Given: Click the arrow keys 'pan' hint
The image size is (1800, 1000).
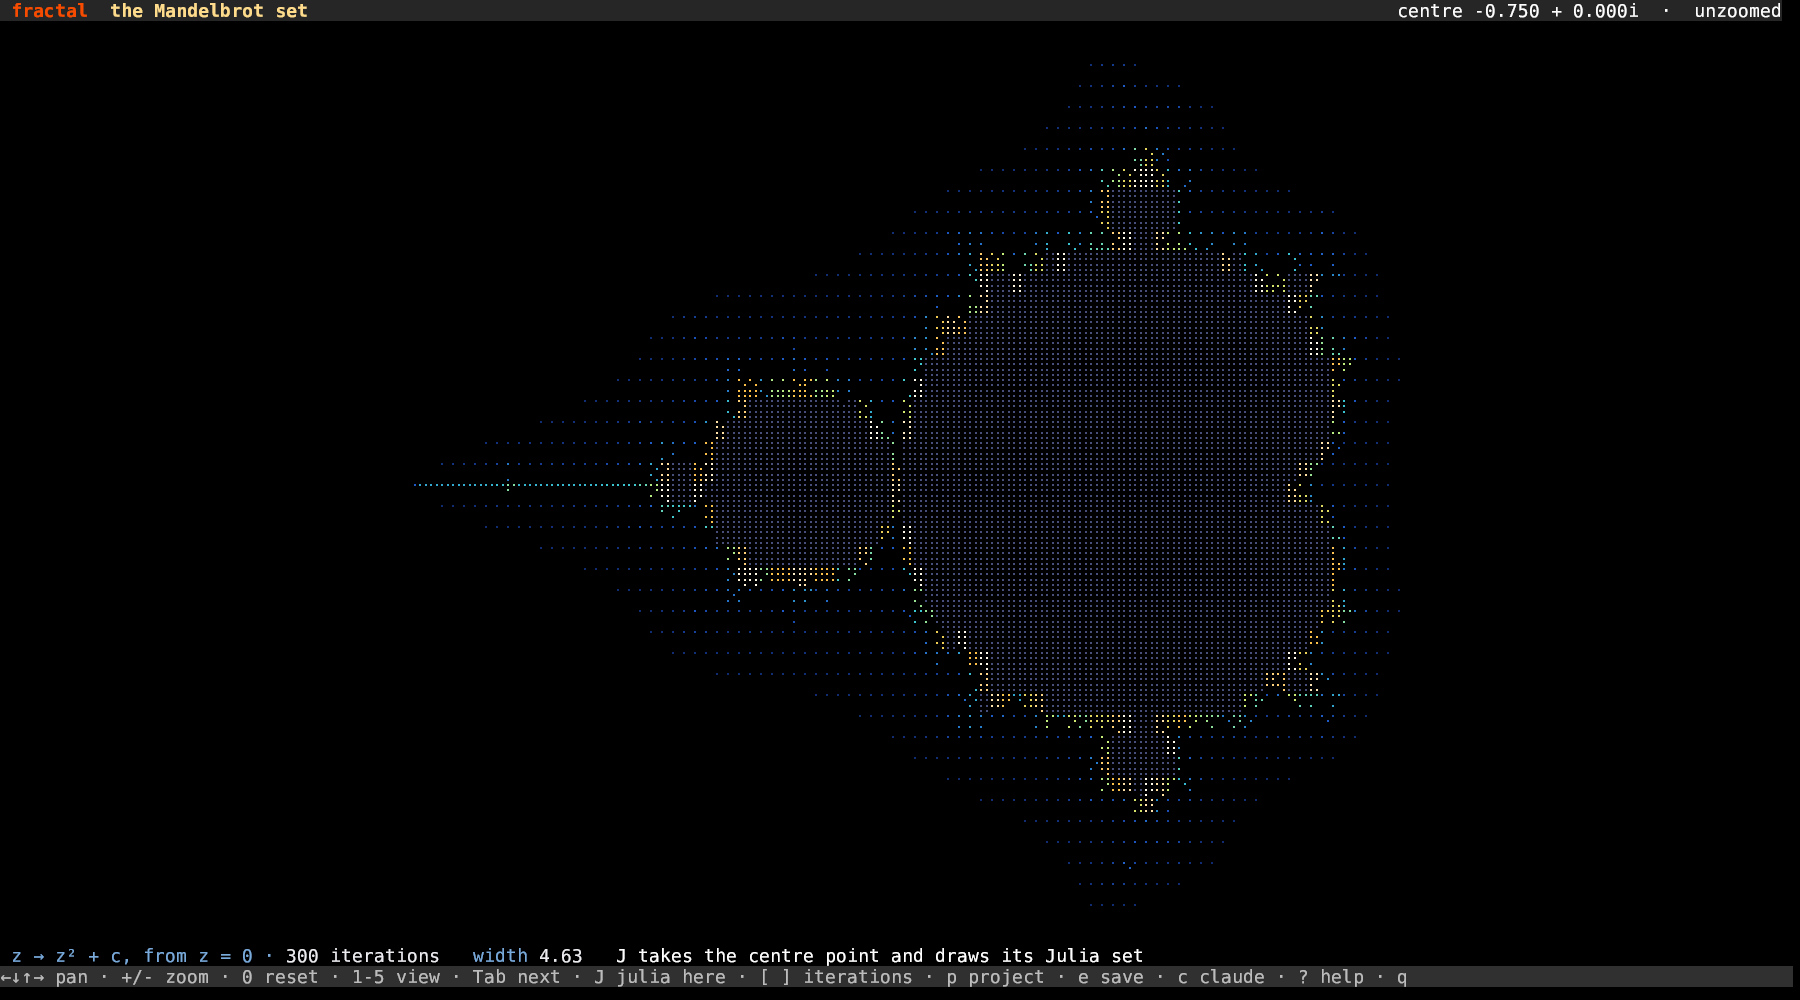Looking at the screenshot, I should coord(44,977).
